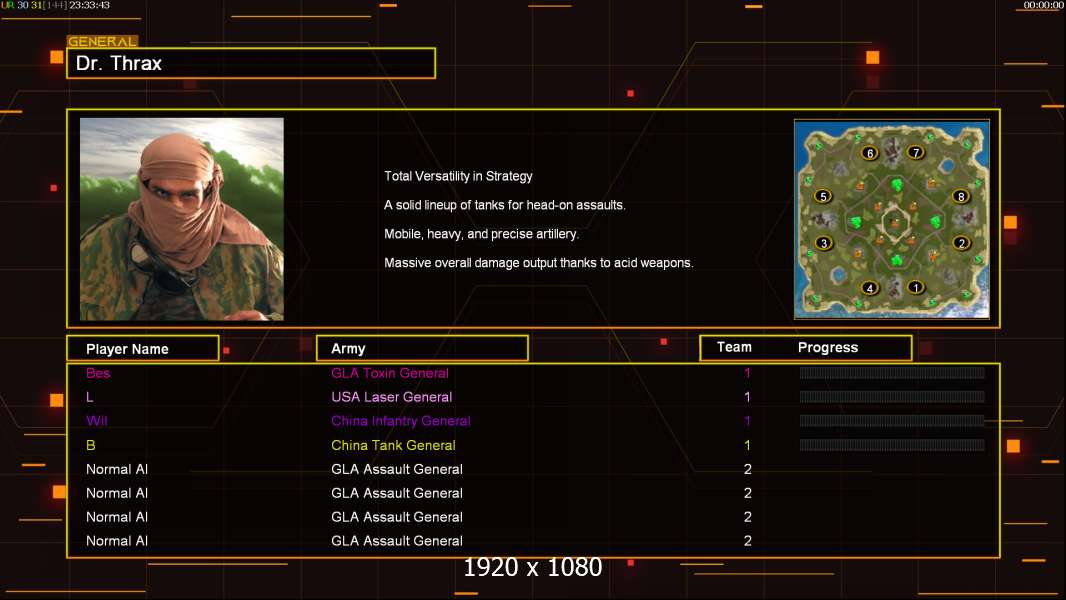Select start position 6 marker on map
The image size is (1066, 600).
[x=870, y=153]
